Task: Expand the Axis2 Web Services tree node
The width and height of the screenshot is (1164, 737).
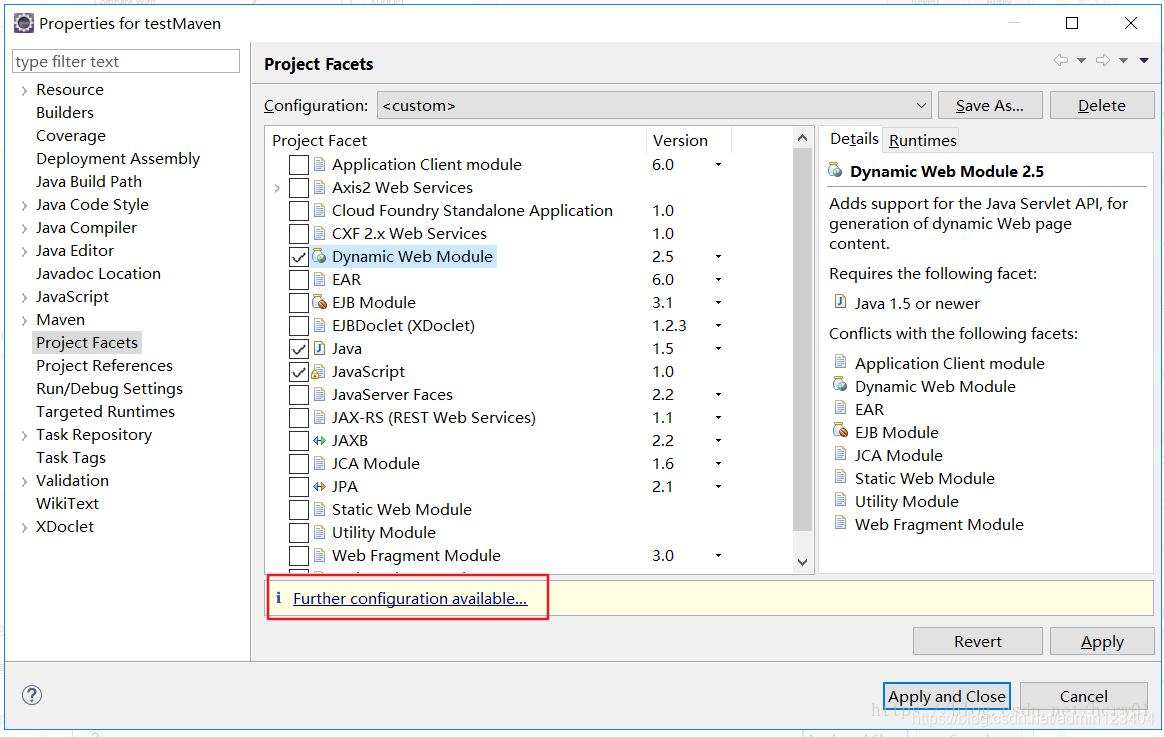Action: pyautogui.click(x=278, y=187)
